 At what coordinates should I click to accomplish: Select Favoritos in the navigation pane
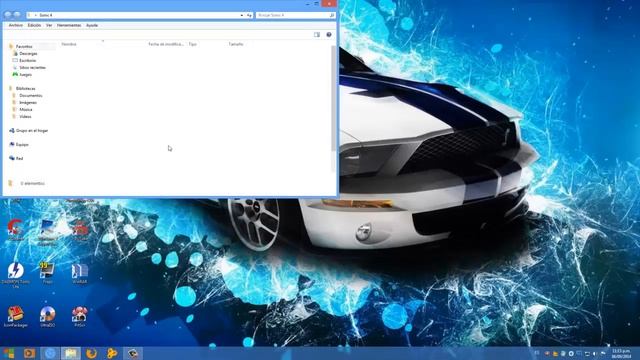click(24, 47)
